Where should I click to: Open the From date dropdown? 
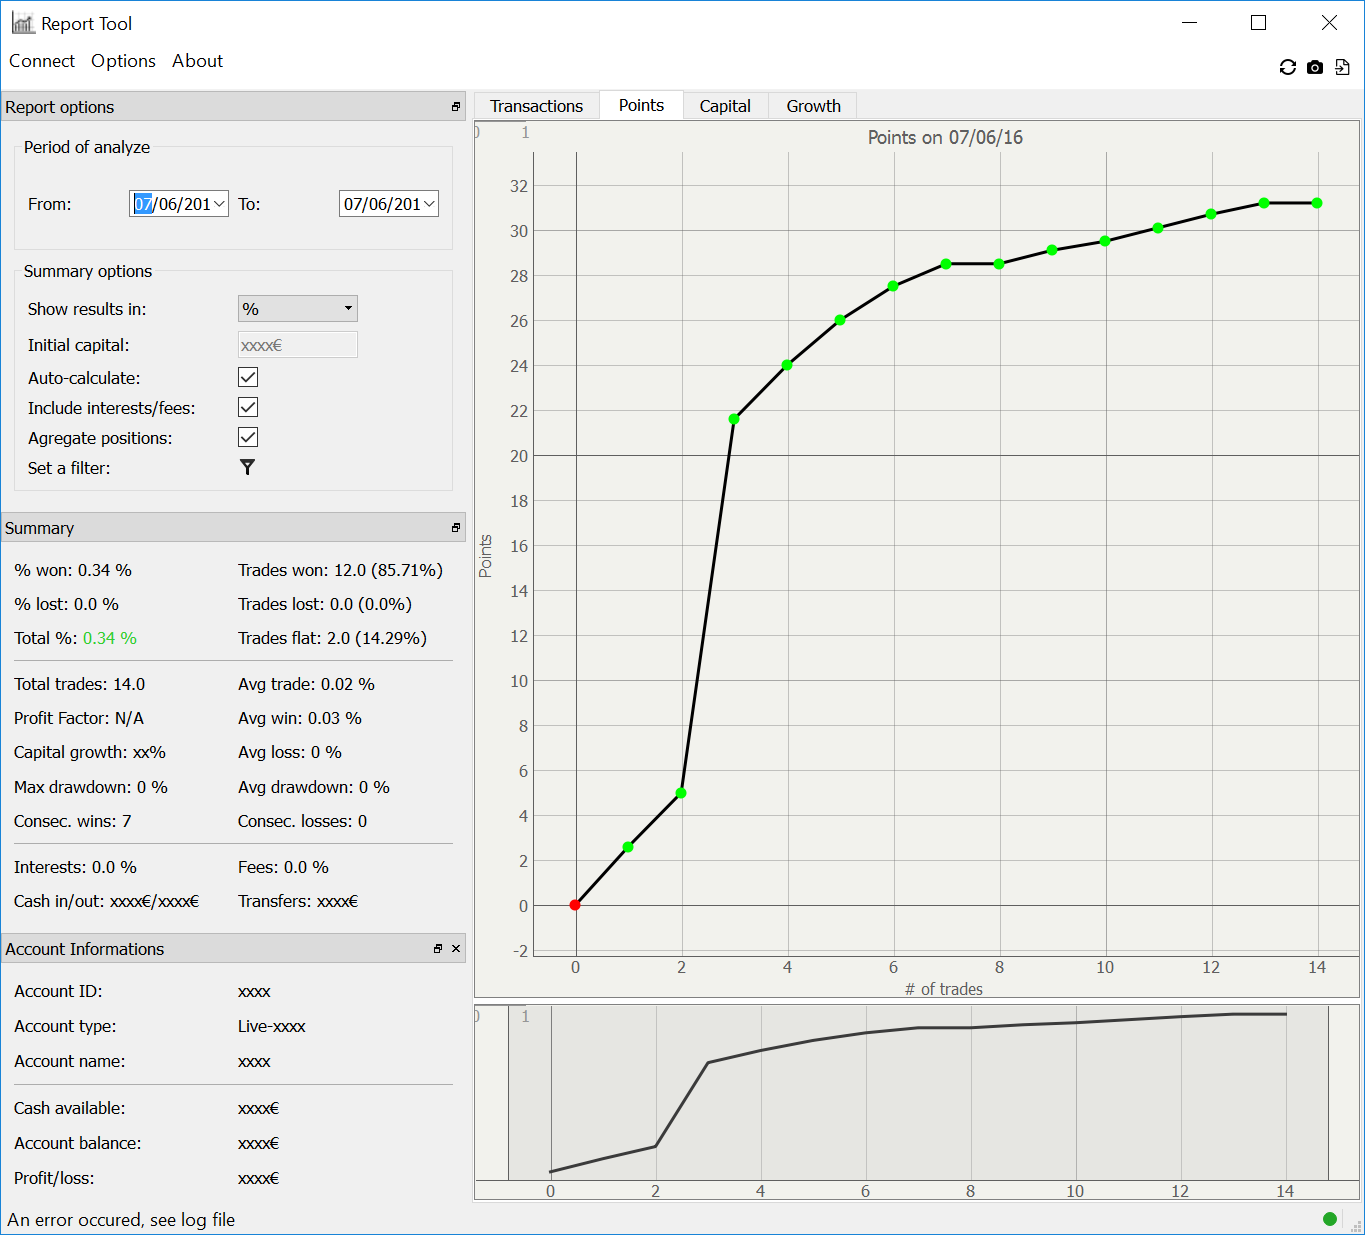219,204
